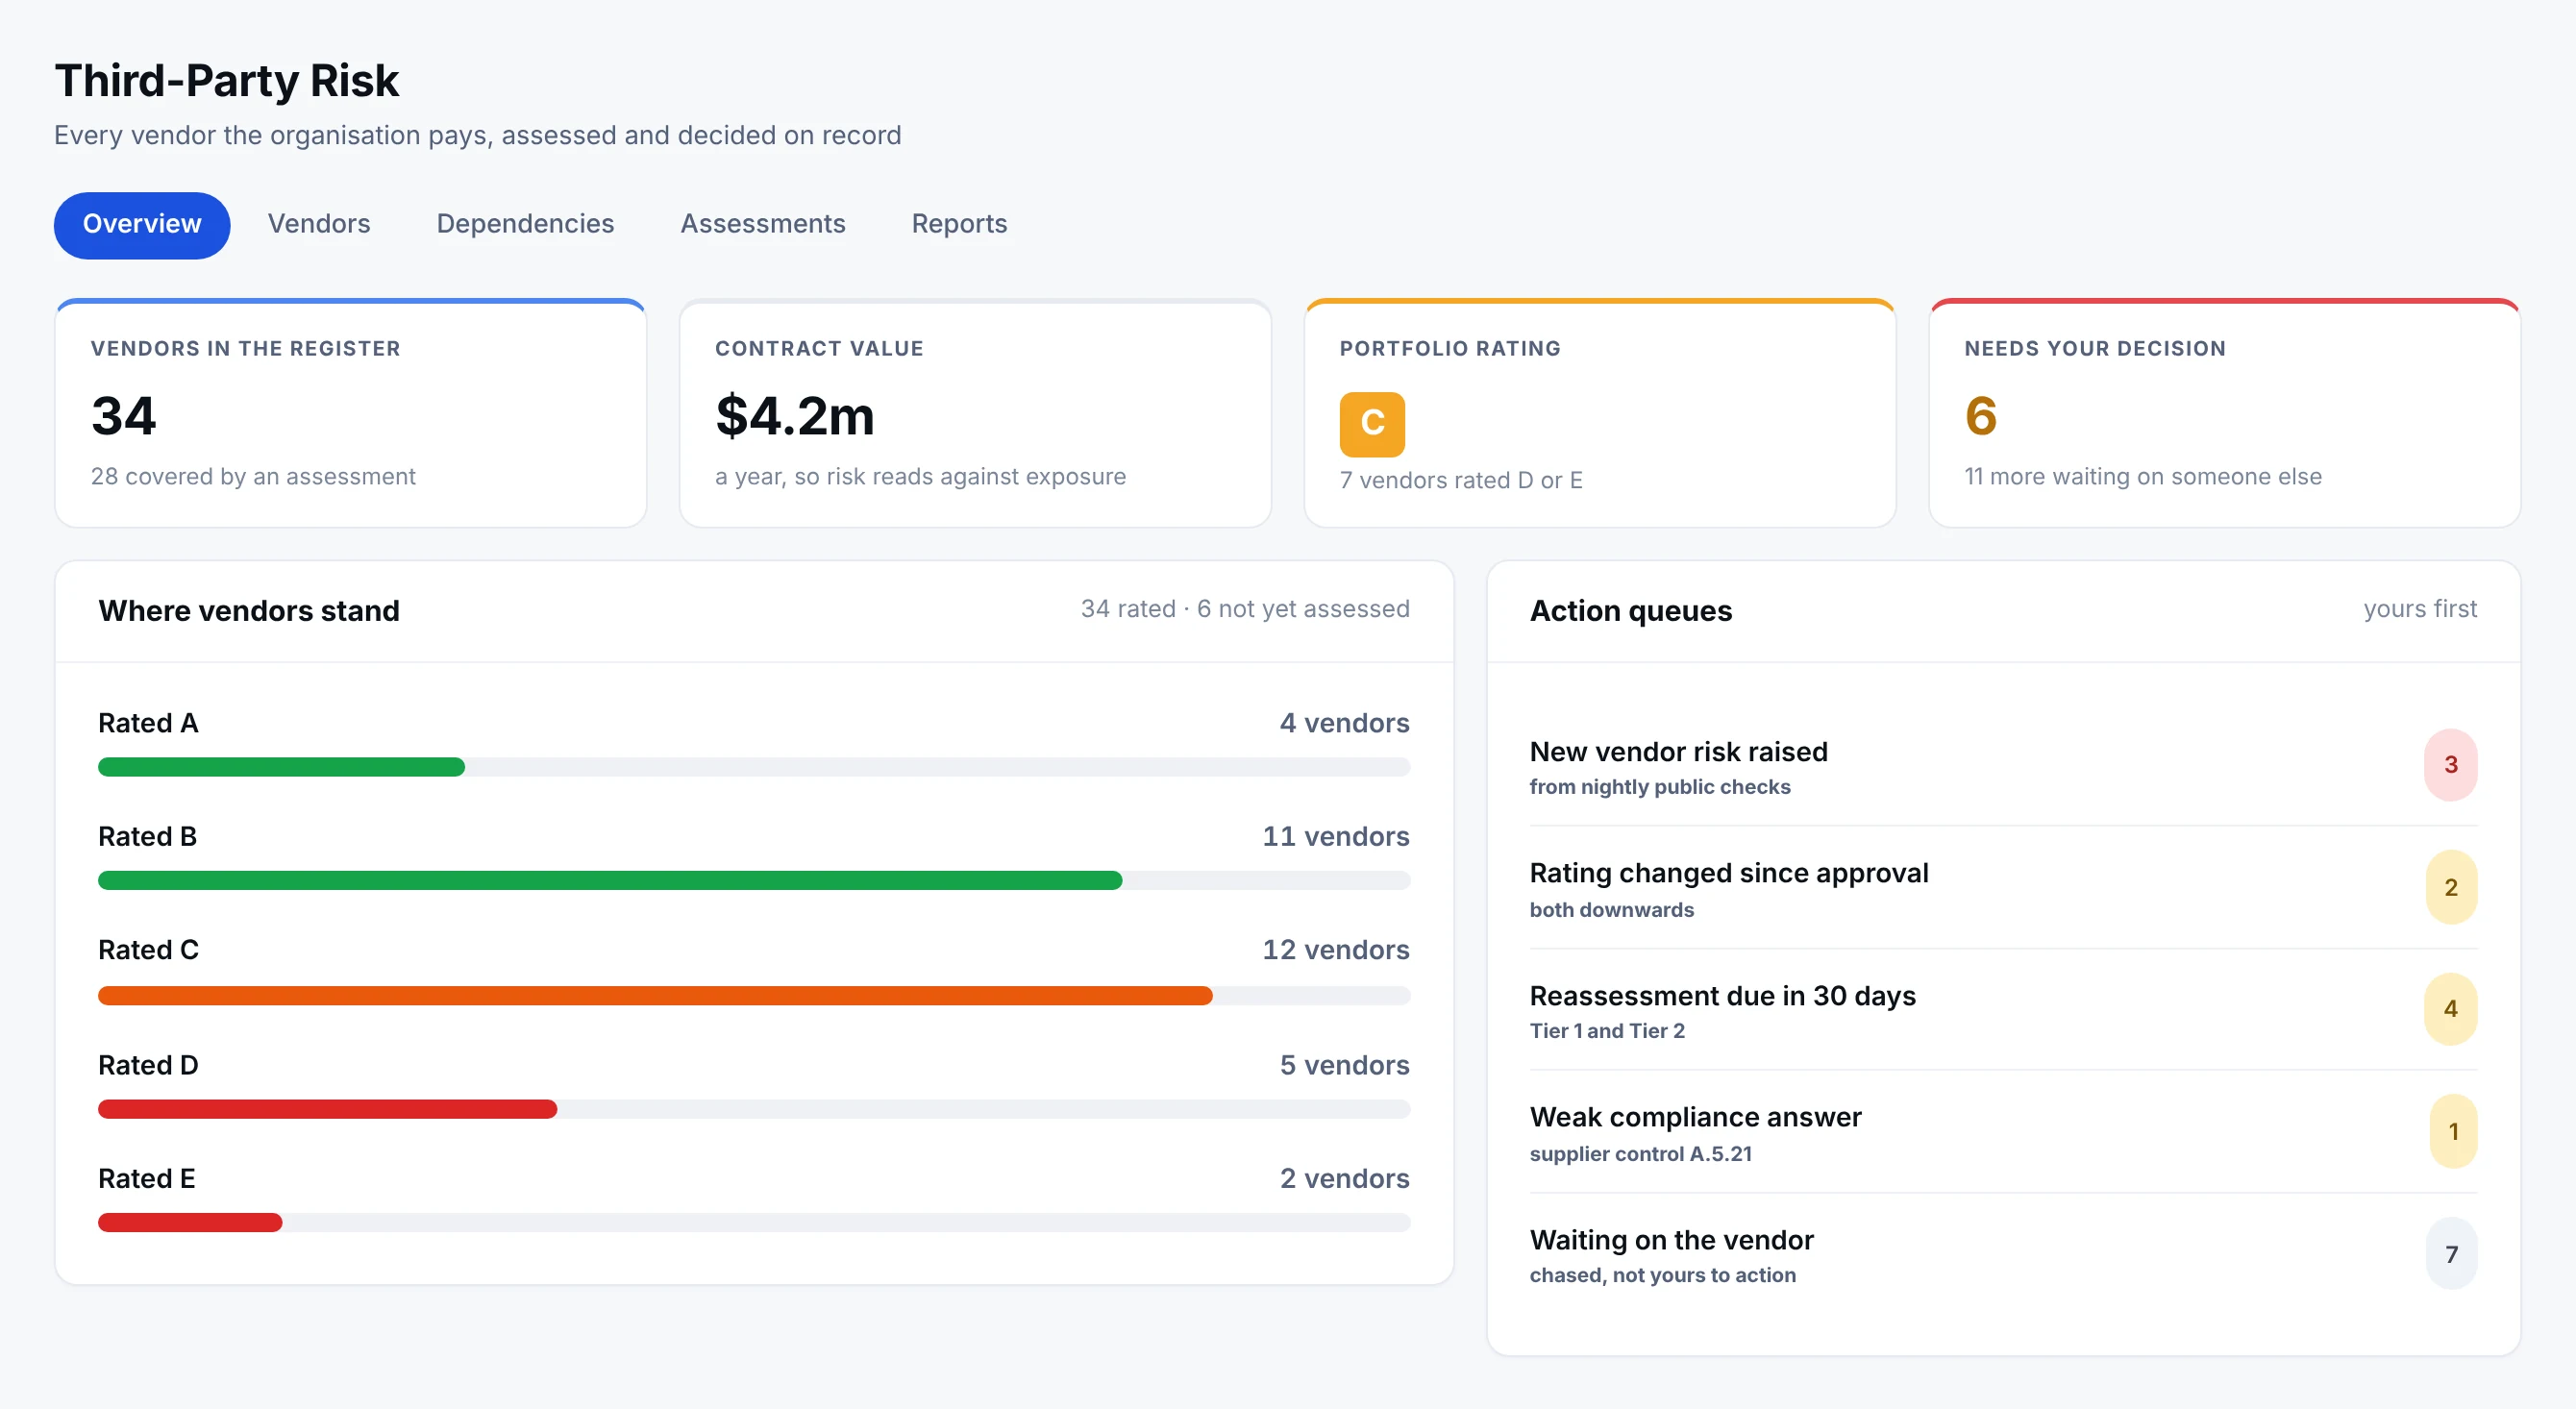
Task: Open the Dependencies tab
Action: 525,224
